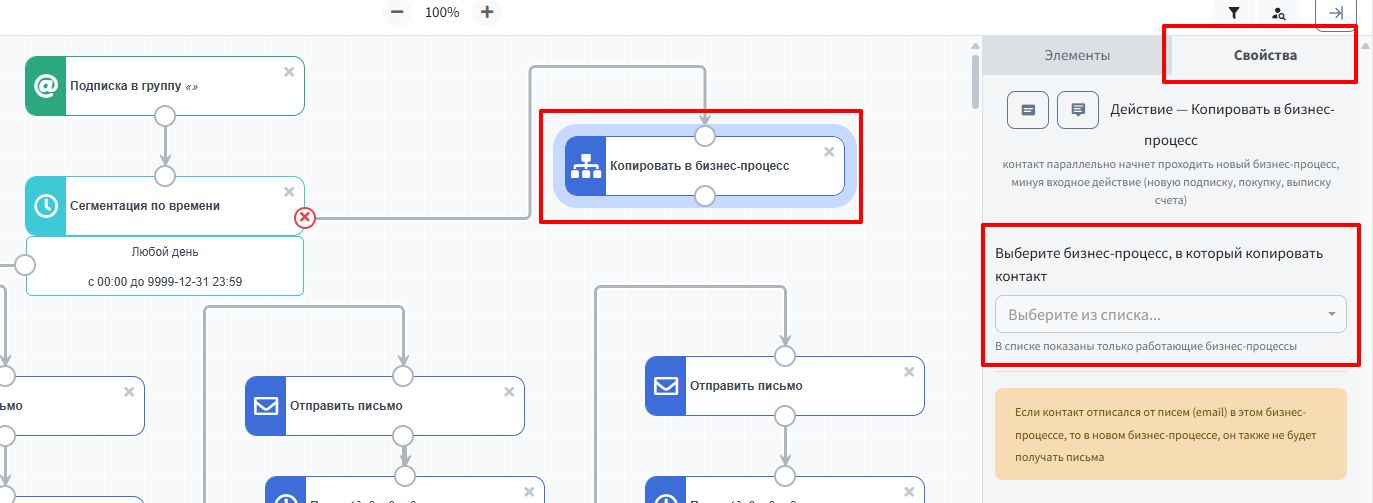Close the right Отправить письмо block

pos(909,372)
